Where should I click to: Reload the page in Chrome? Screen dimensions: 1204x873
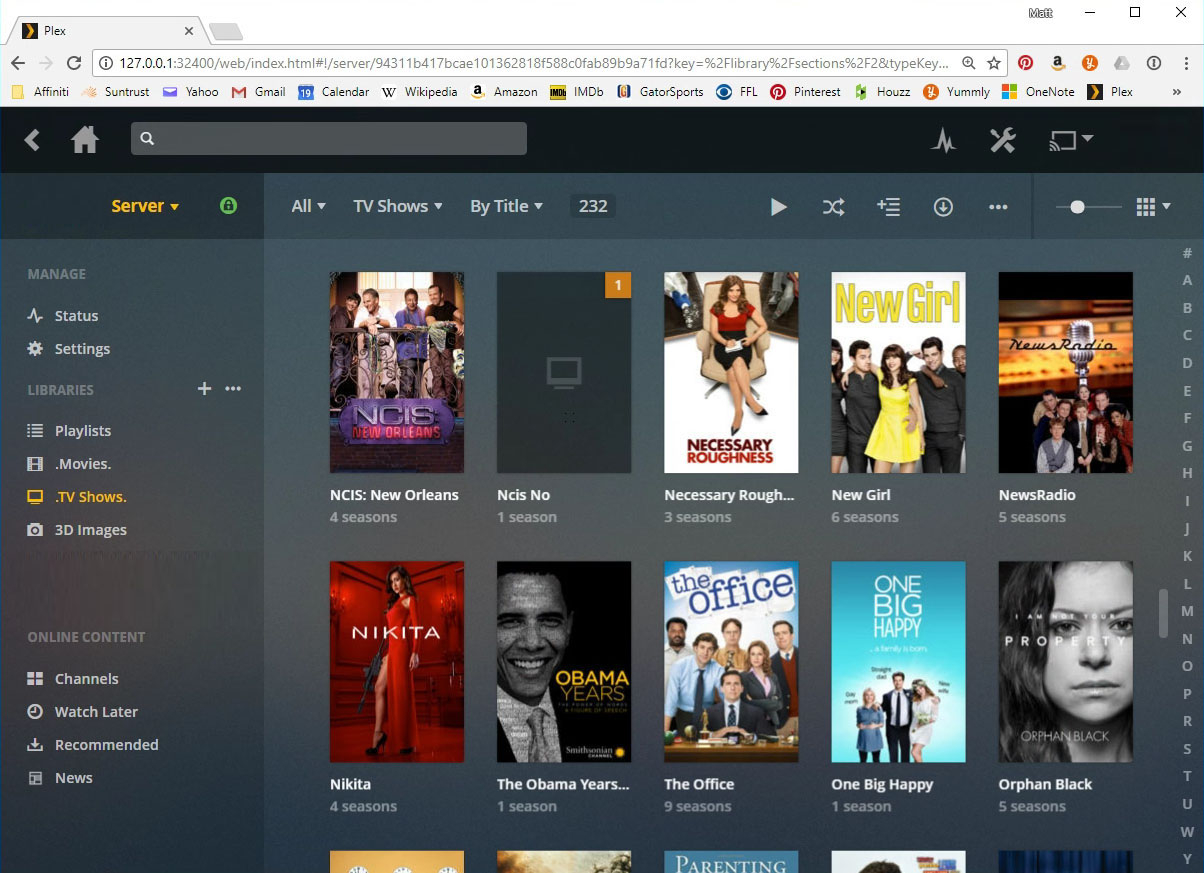point(74,63)
